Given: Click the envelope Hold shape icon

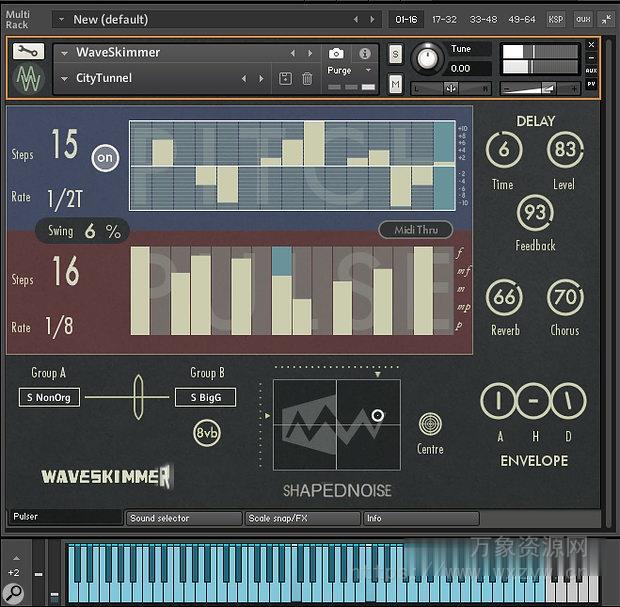Looking at the screenshot, I should tap(533, 401).
